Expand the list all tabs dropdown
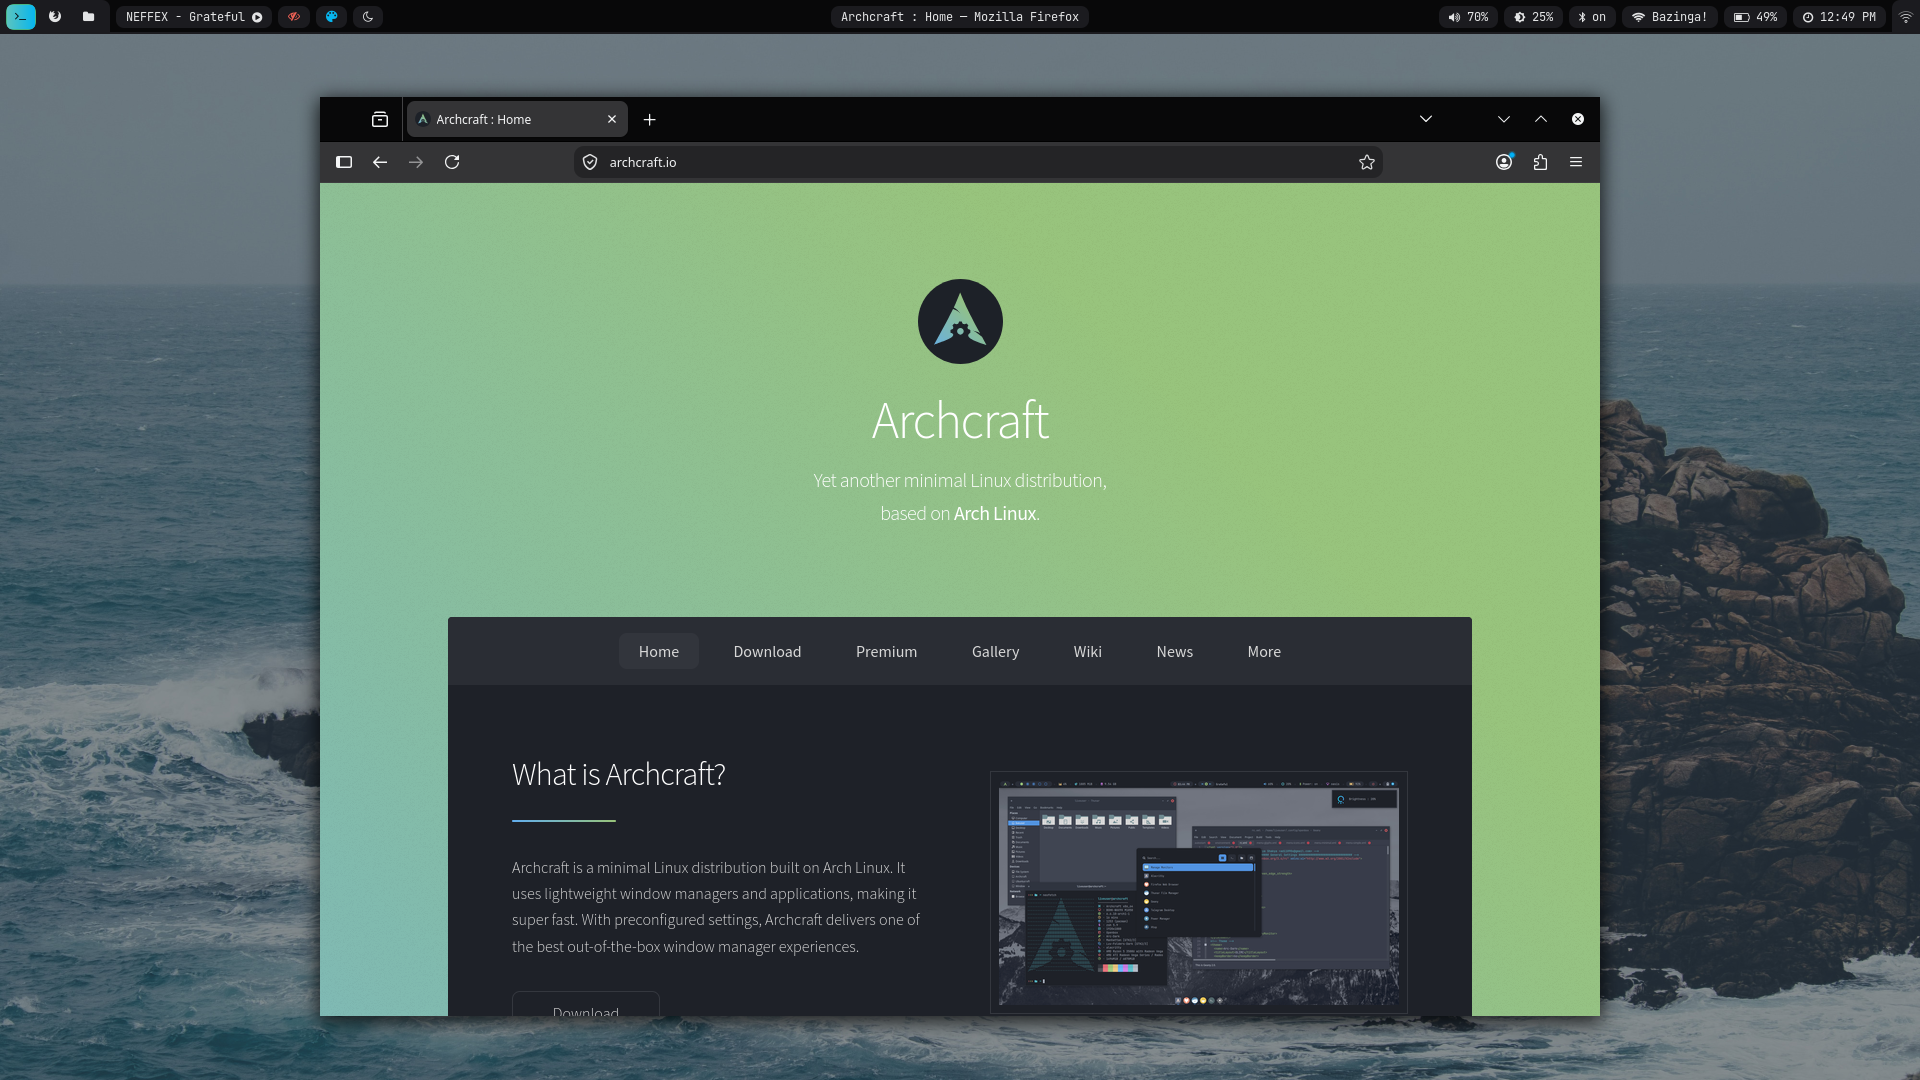Viewport: 1920px width, 1080px height. coord(1426,119)
